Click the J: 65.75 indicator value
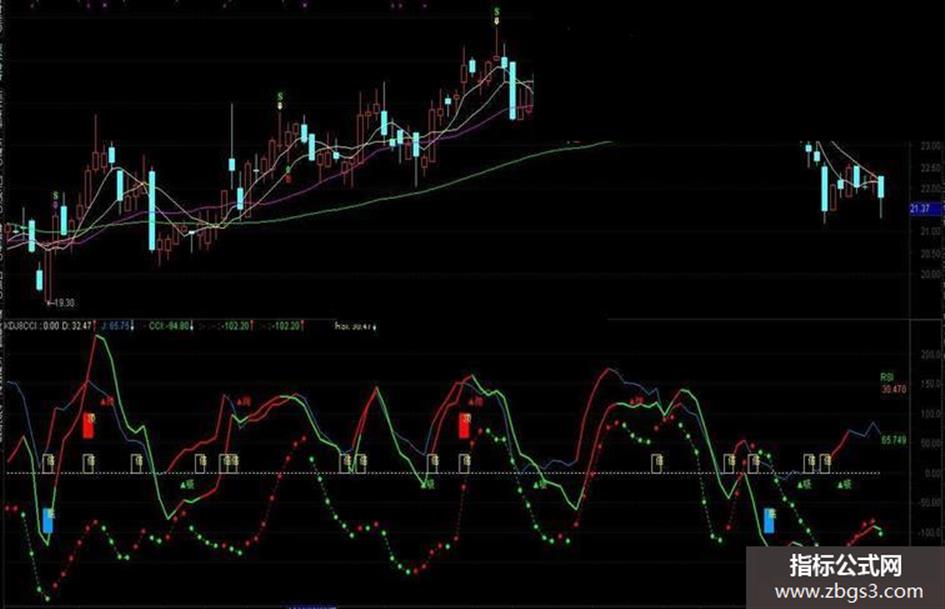Screen dimensions: 945x609 [116, 326]
